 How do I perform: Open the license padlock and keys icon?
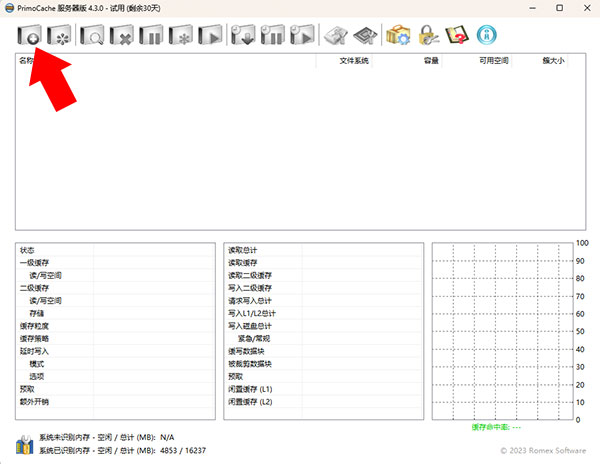pyautogui.click(x=428, y=35)
